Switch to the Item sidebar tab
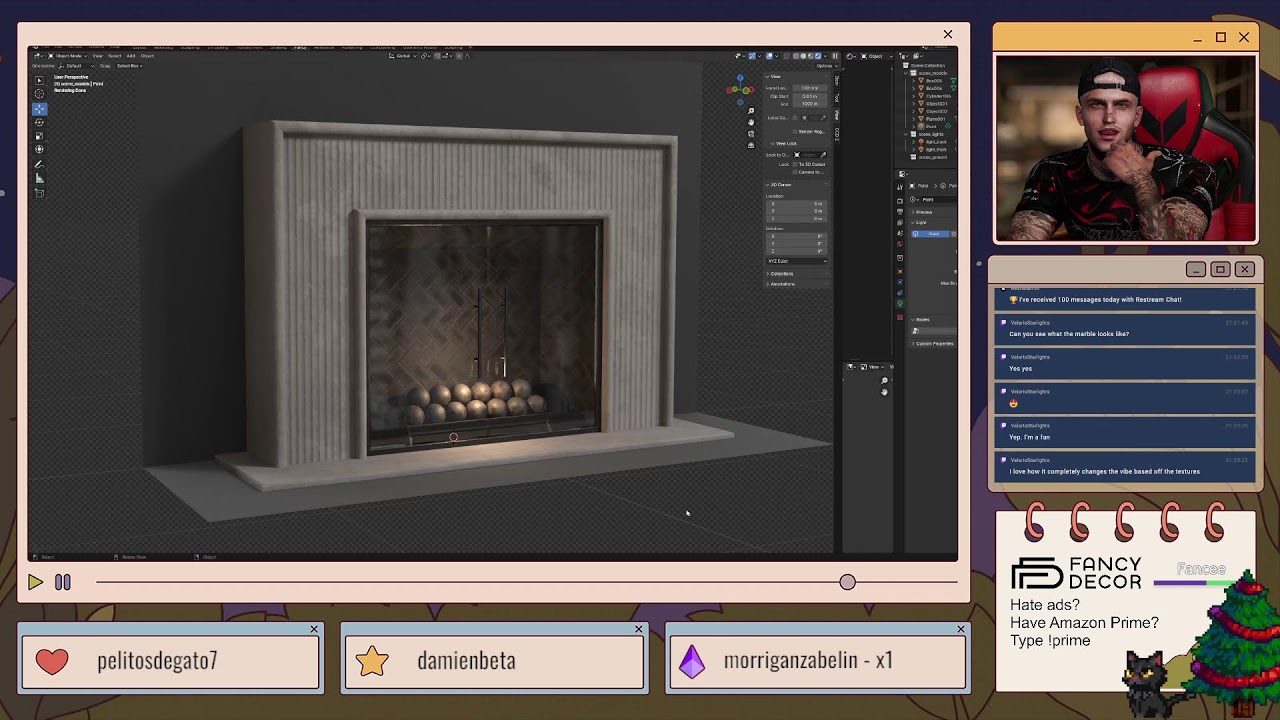This screenshot has width=1280, height=720. tap(837, 81)
